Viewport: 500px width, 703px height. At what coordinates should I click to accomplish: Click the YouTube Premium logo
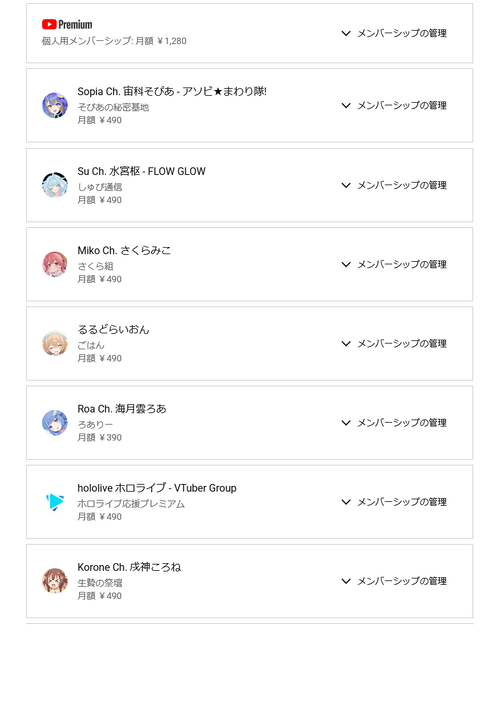pyautogui.click(x=67, y=24)
